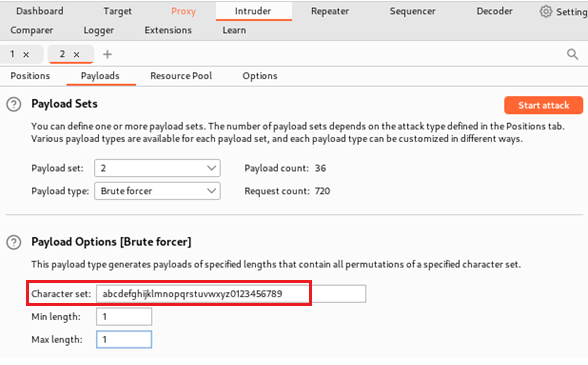Open the Dashboard tab
Image resolution: width=588 pixels, height=365 pixels.
[40, 11]
